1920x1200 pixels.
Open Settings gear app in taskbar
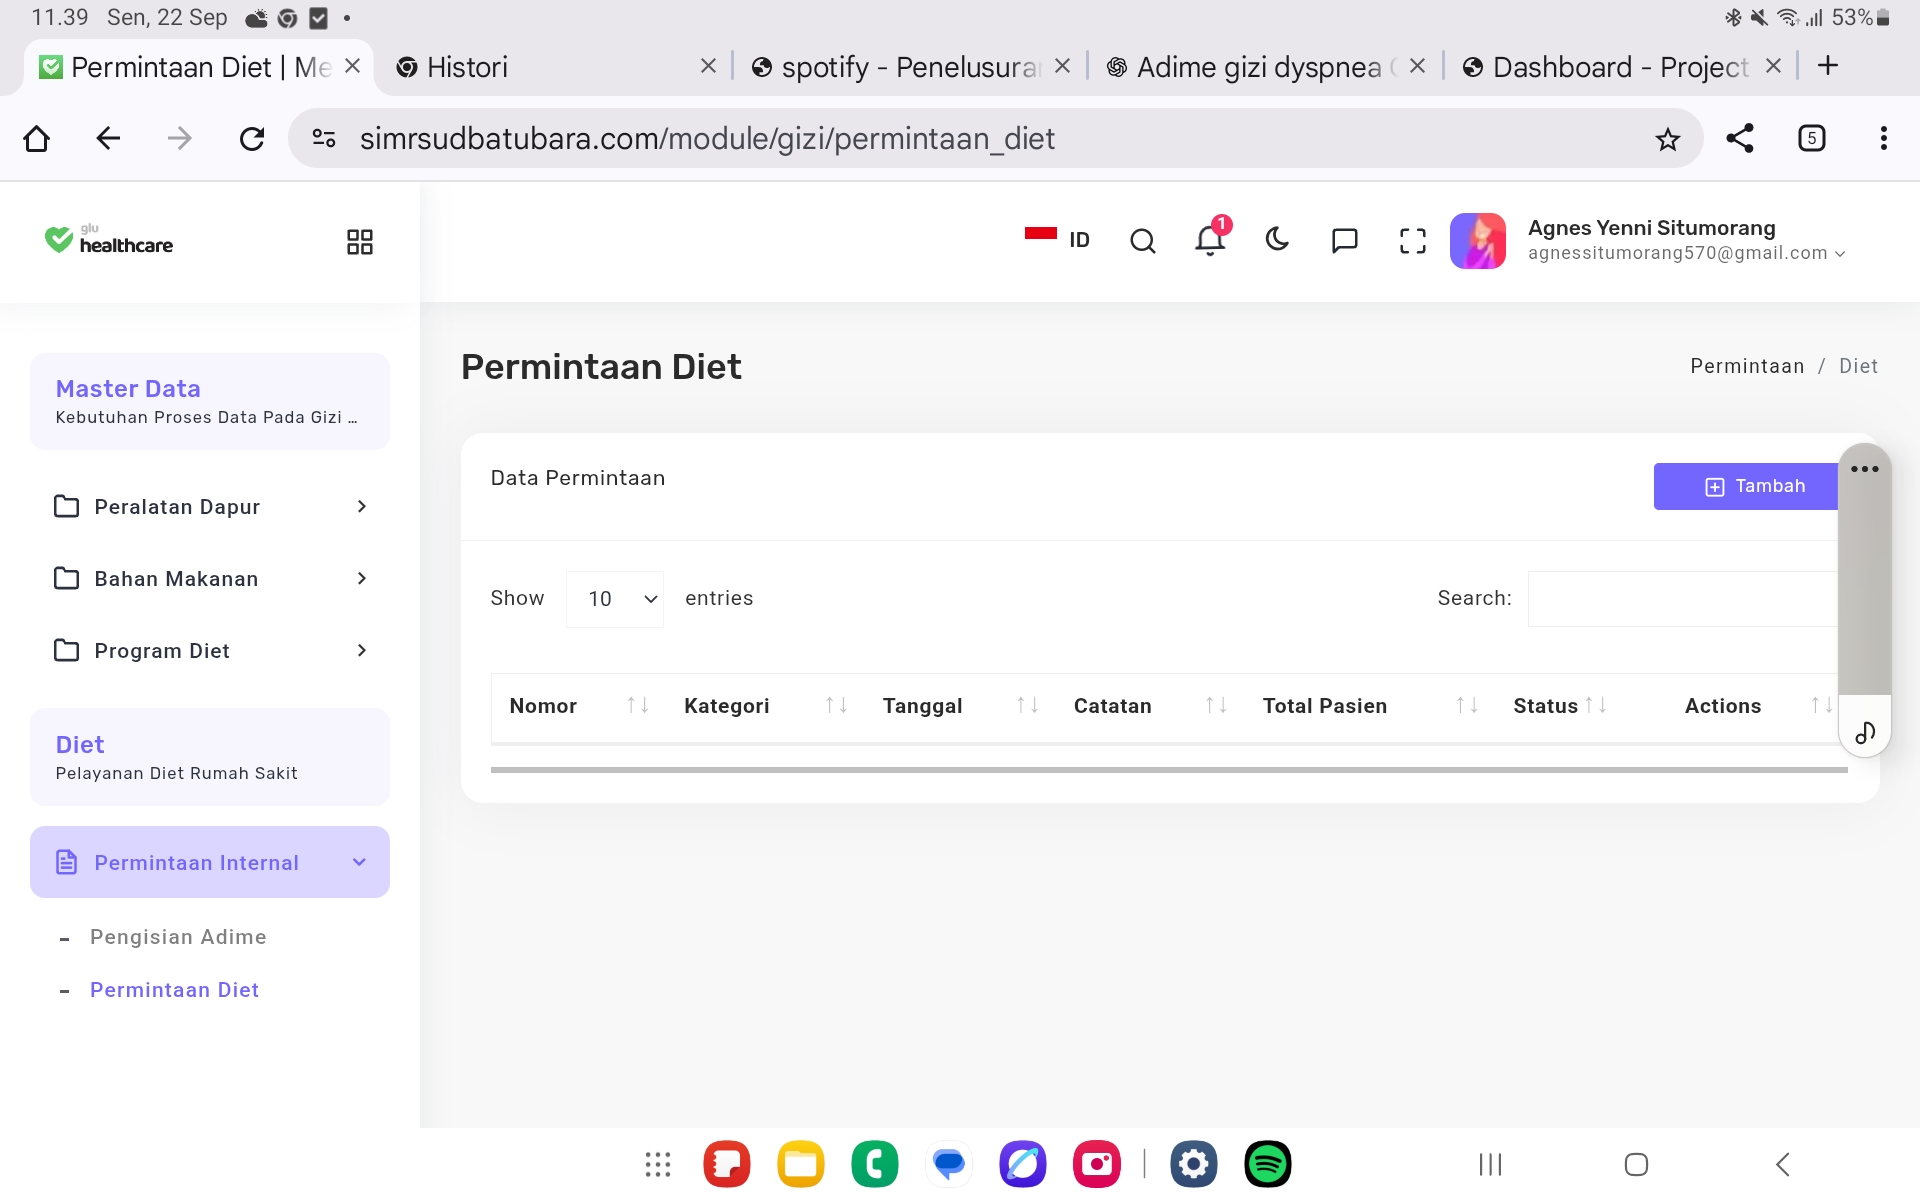click(x=1194, y=1164)
